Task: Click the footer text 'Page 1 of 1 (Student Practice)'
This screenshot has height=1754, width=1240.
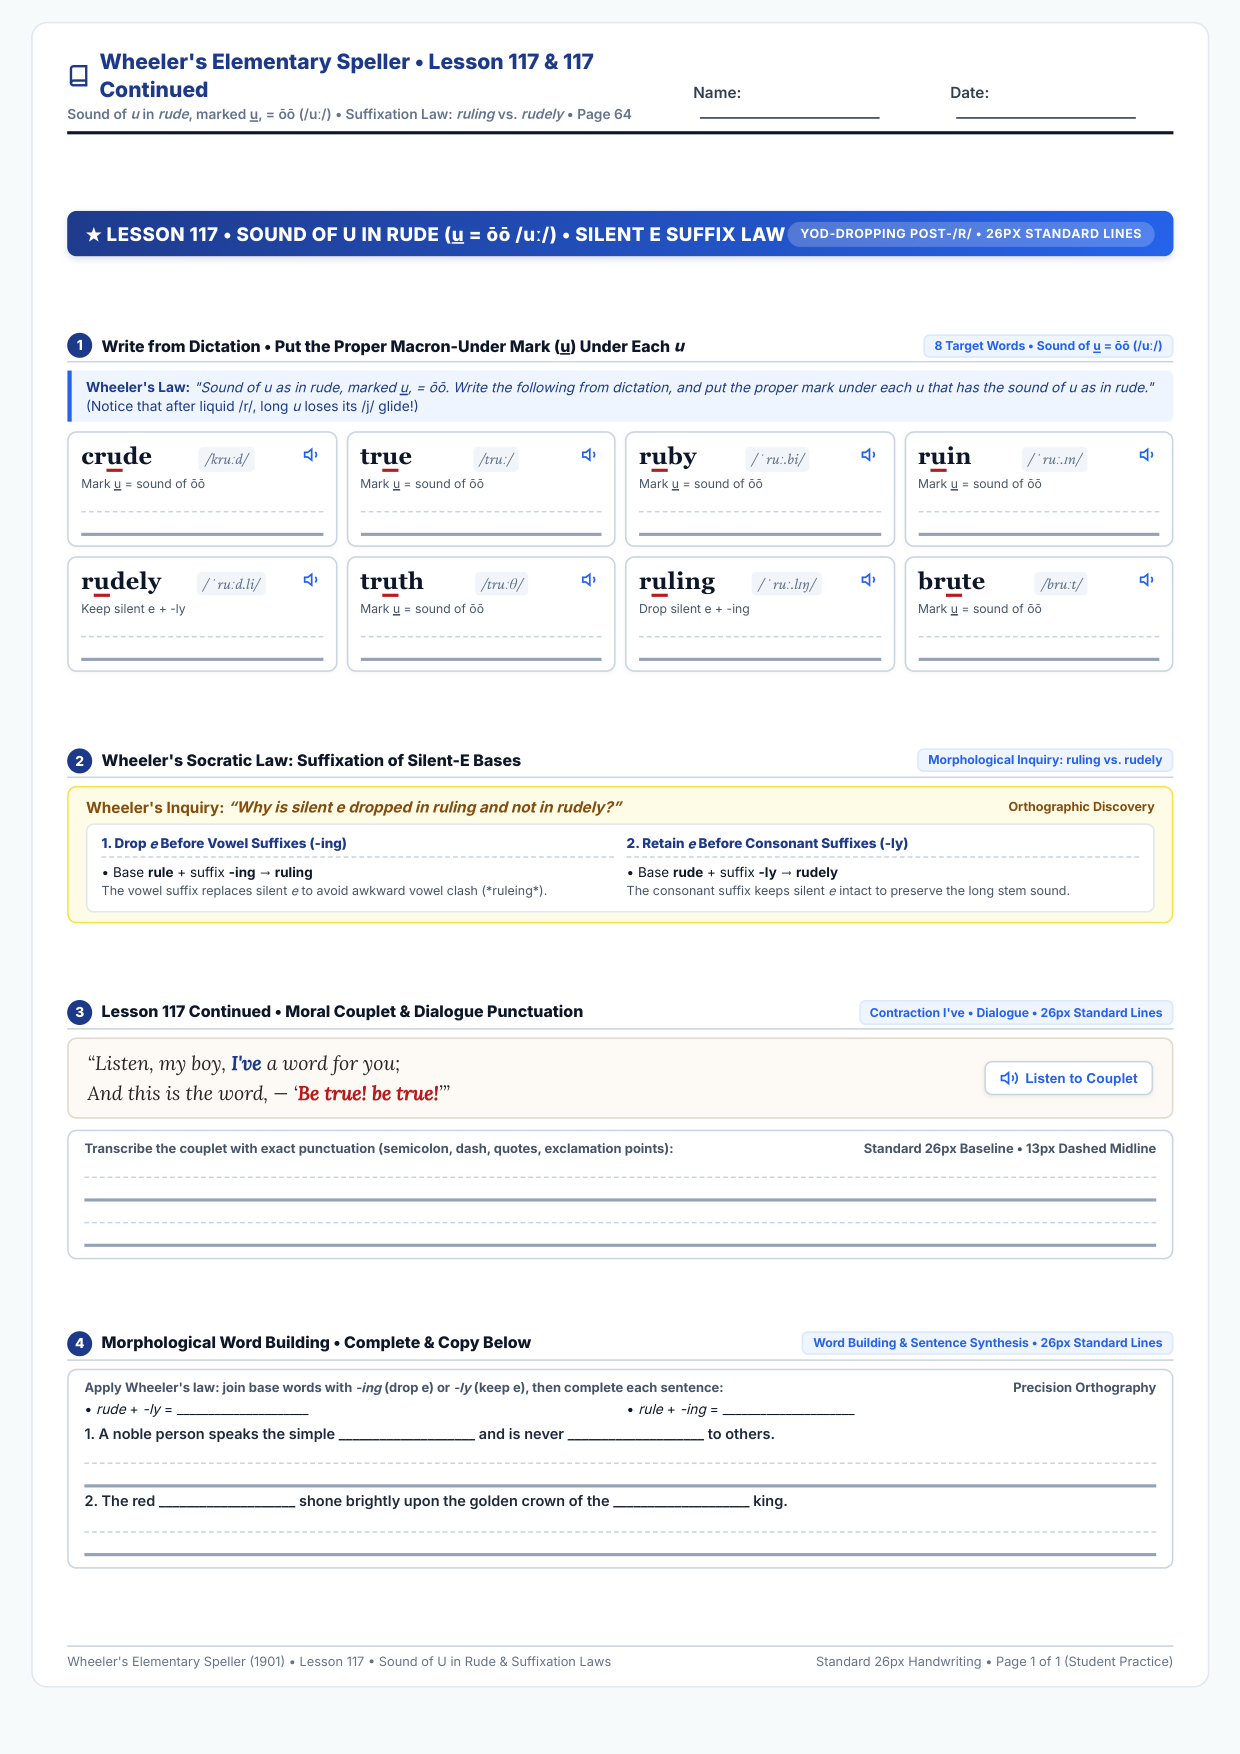Action: (x=1084, y=1662)
